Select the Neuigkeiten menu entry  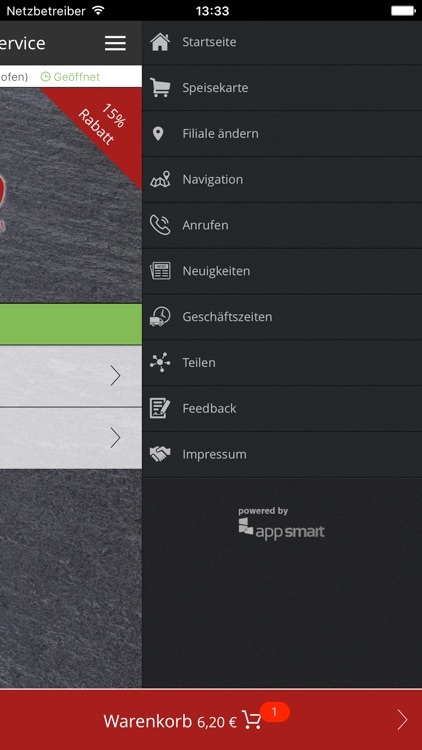pyautogui.click(x=282, y=271)
